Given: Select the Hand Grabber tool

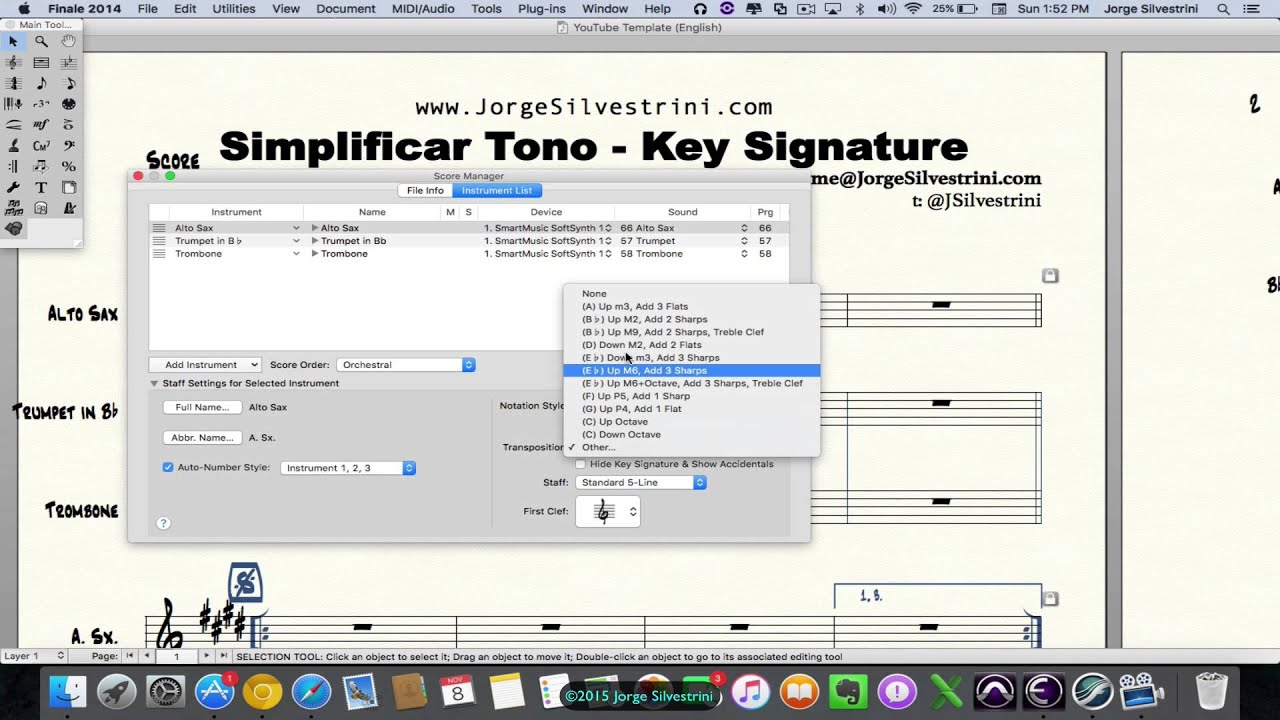Looking at the screenshot, I should click(69, 41).
